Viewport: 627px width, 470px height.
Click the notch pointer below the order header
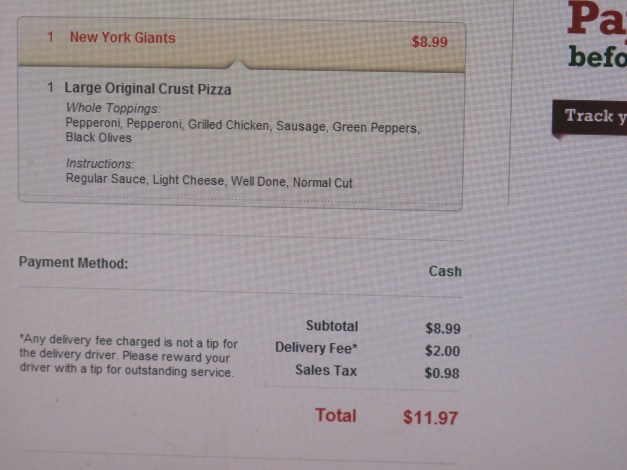(241, 65)
